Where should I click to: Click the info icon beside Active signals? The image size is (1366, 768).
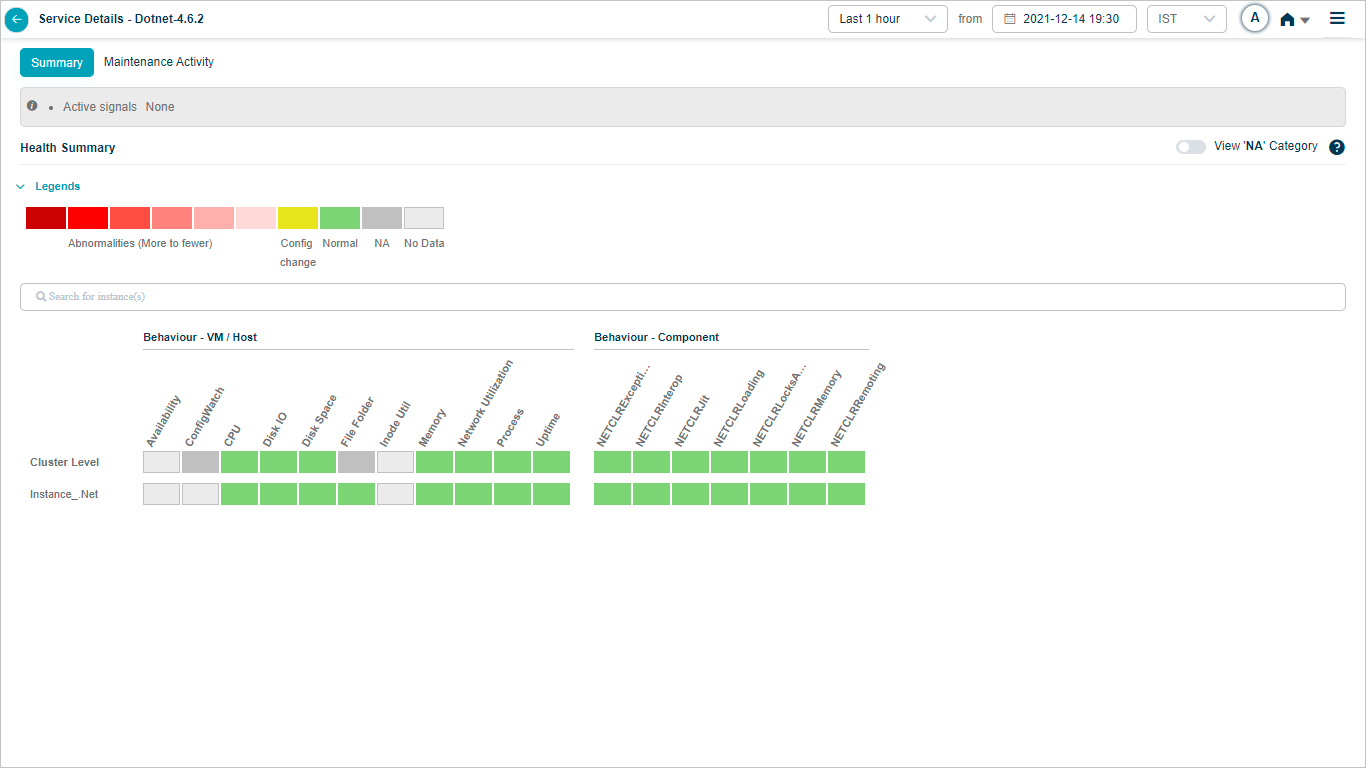point(32,106)
